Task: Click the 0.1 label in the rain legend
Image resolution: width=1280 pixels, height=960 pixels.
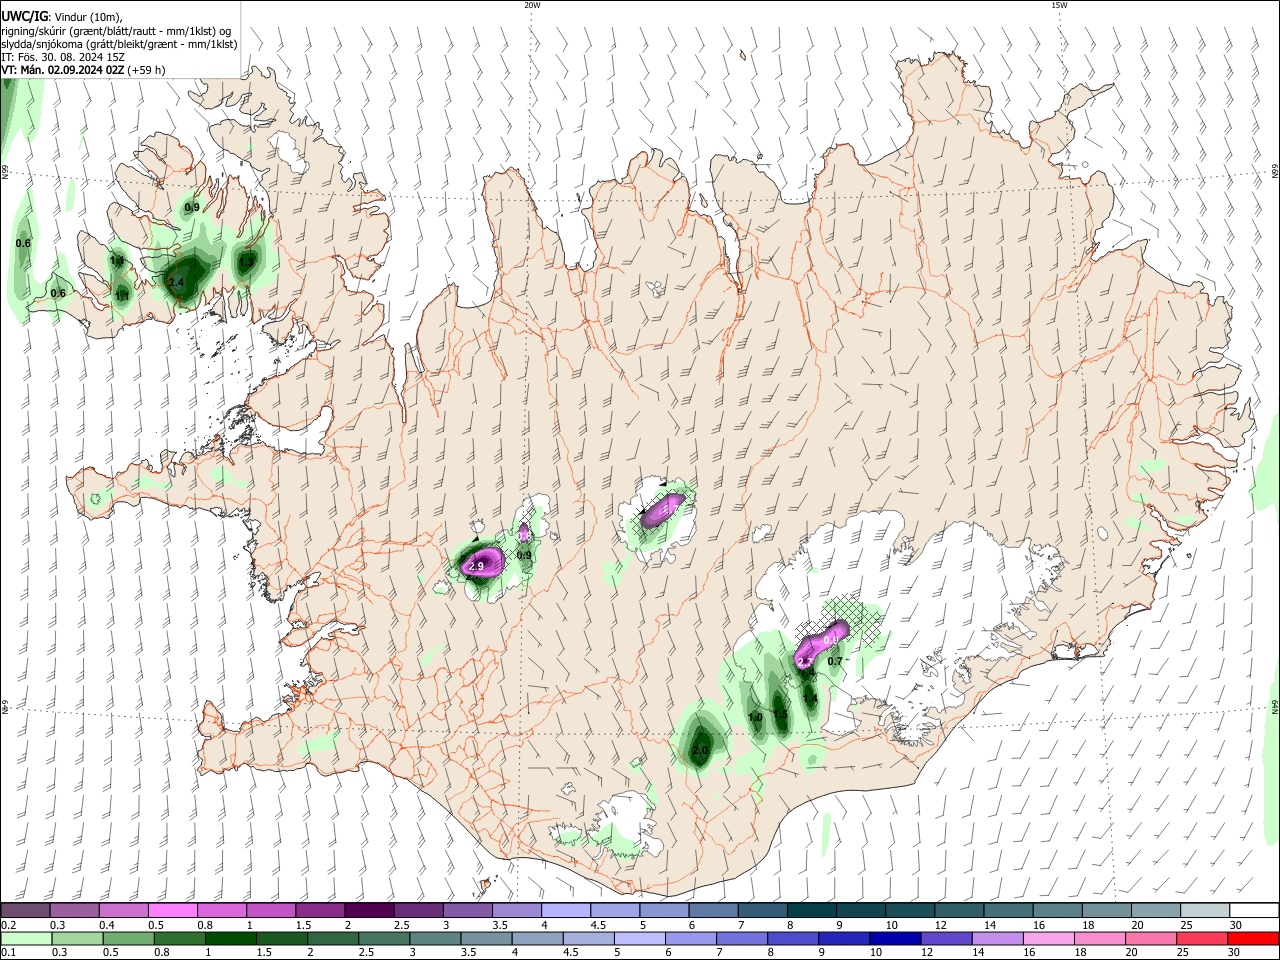Action: [x=8, y=953]
